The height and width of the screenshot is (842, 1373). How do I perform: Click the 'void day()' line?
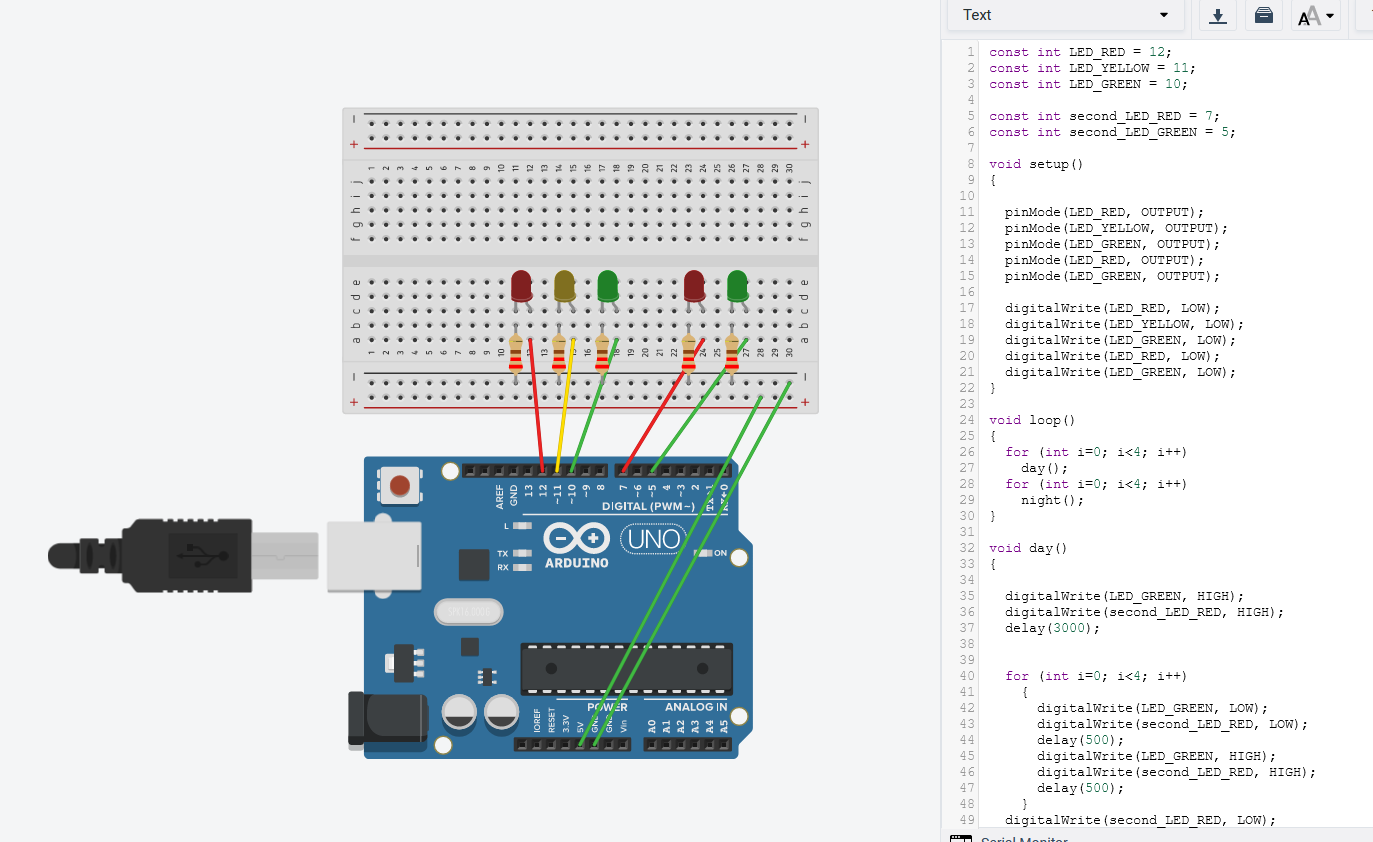click(1028, 548)
